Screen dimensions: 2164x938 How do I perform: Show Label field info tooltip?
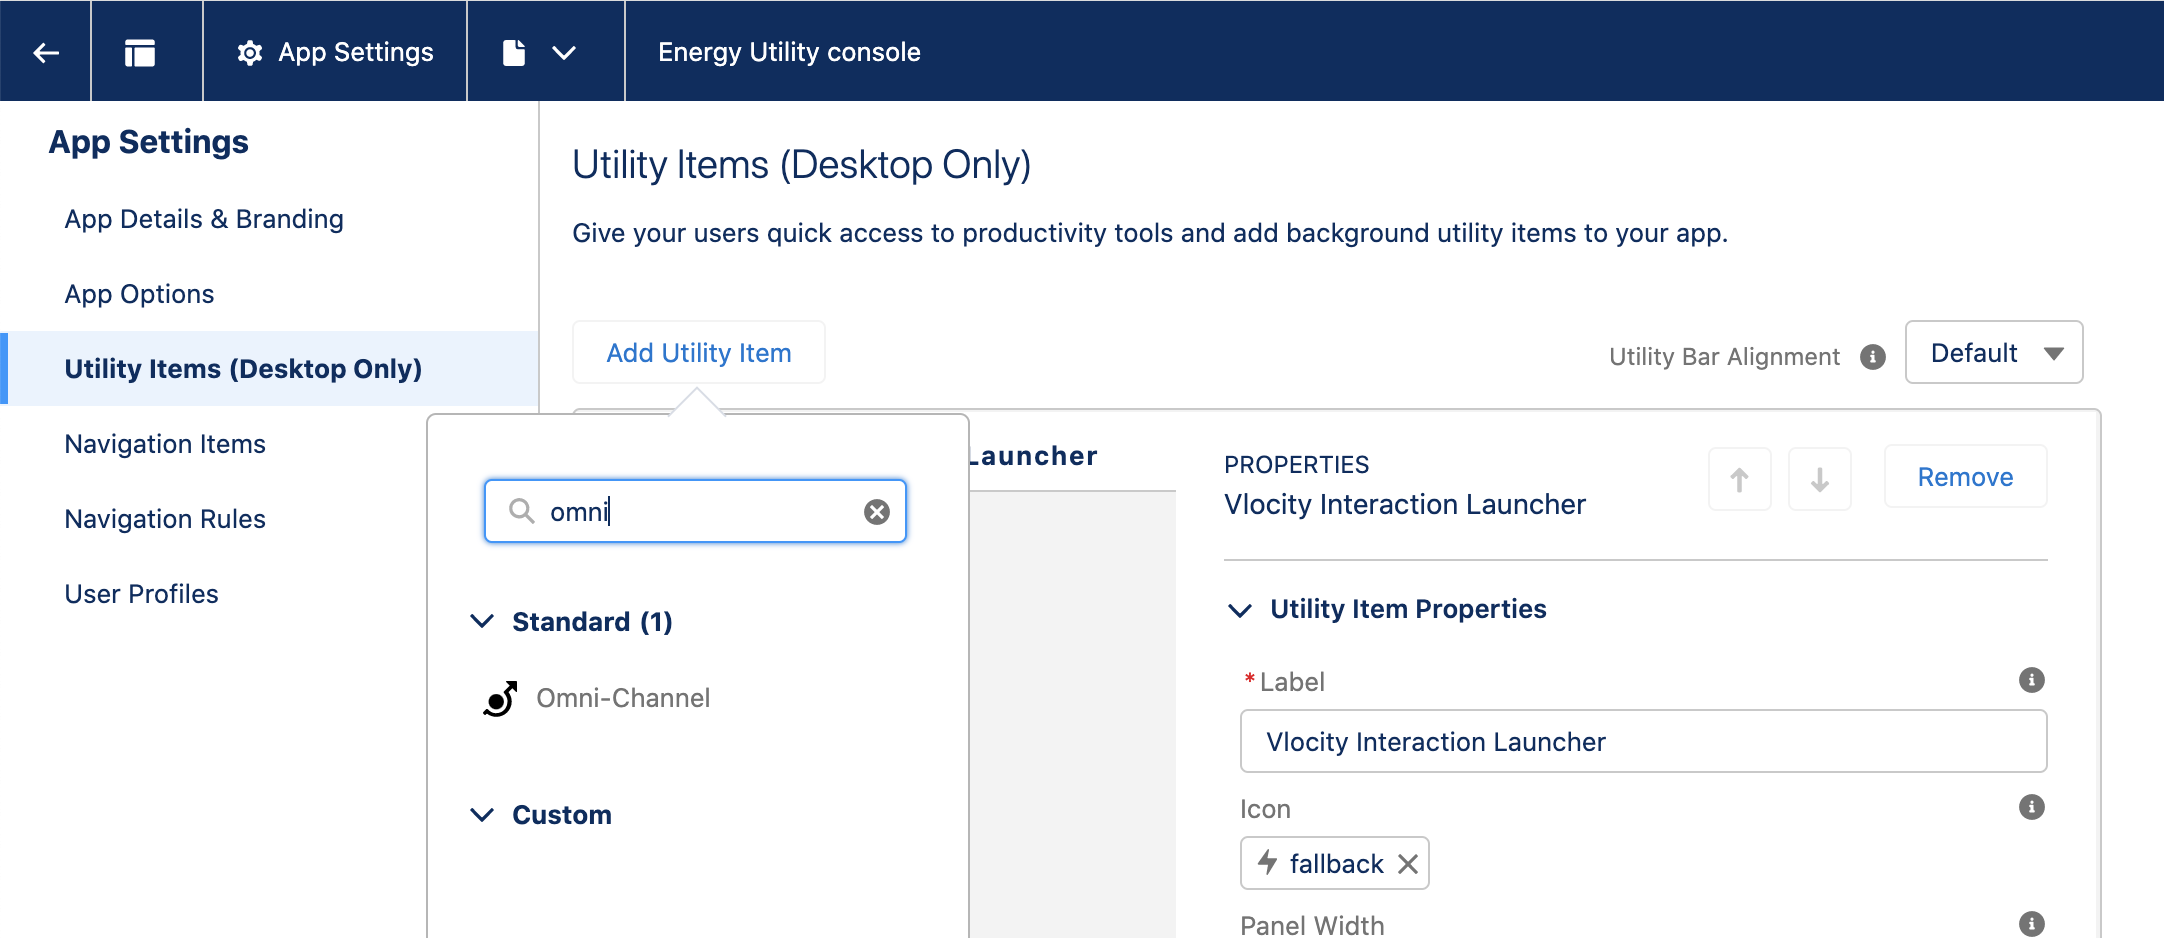(2032, 680)
